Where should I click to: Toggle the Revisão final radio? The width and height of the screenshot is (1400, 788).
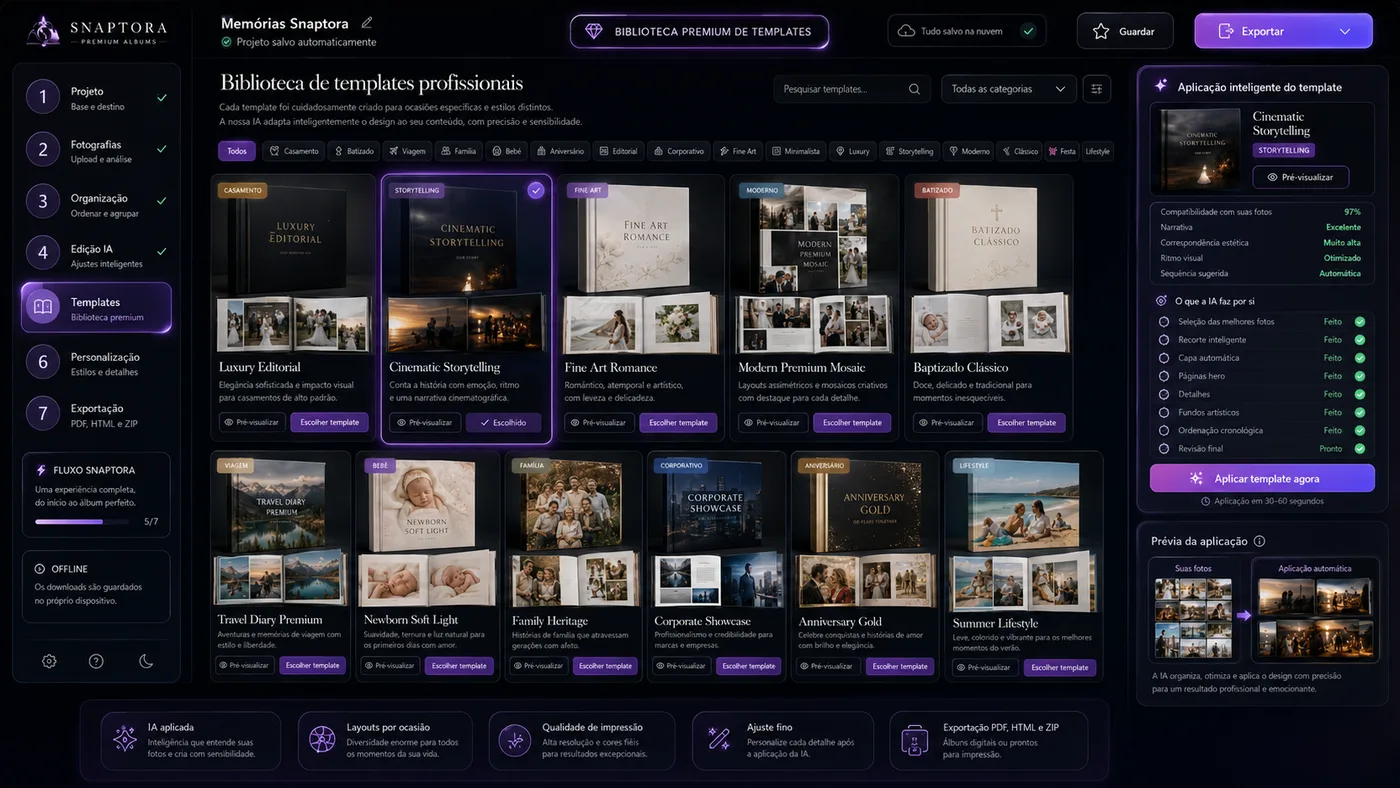pyautogui.click(x=1163, y=449)
